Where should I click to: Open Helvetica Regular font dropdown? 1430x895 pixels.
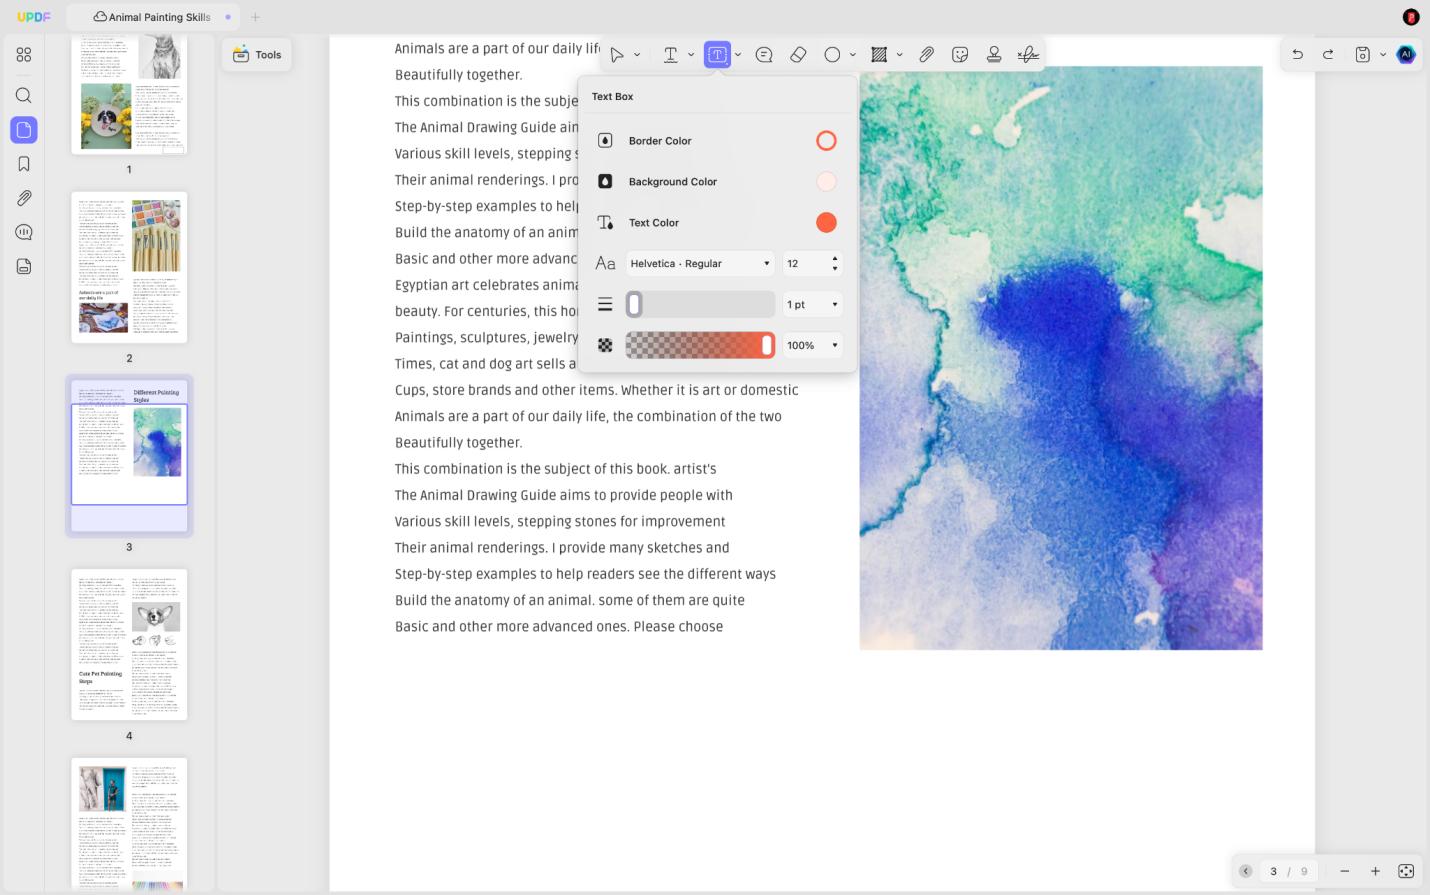point(700,264)
